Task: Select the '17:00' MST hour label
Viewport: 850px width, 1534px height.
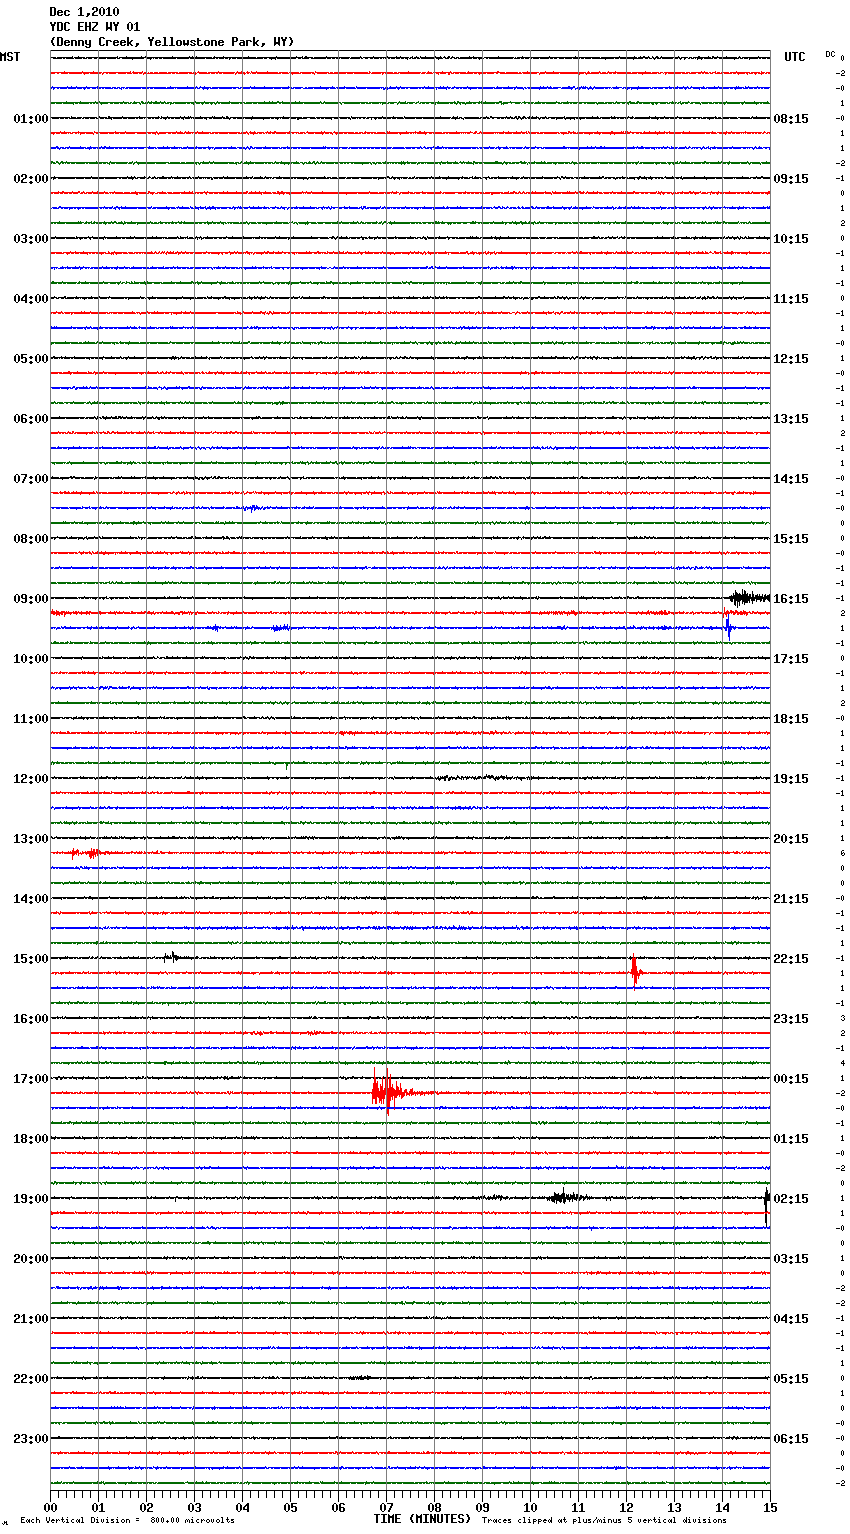Action: [x=31, y=1079]
